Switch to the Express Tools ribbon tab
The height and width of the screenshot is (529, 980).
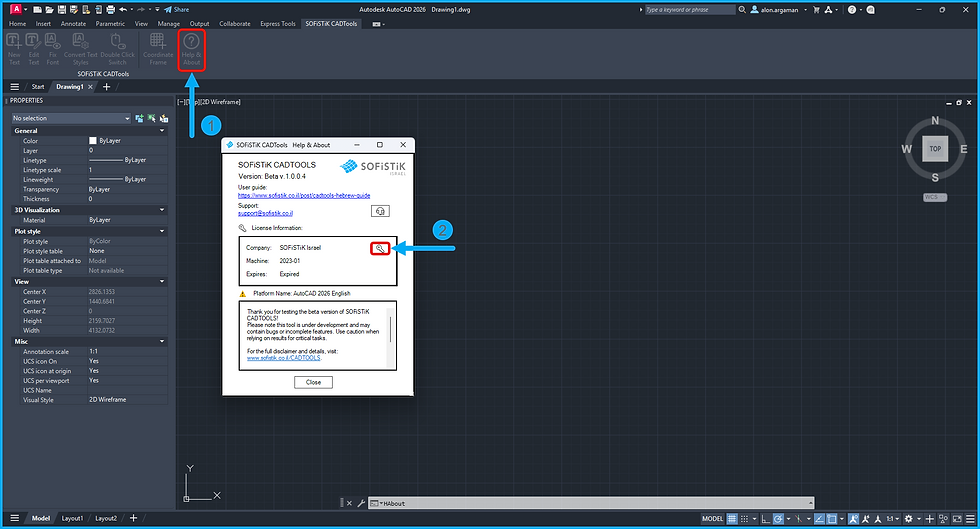[x=278, y=24]
